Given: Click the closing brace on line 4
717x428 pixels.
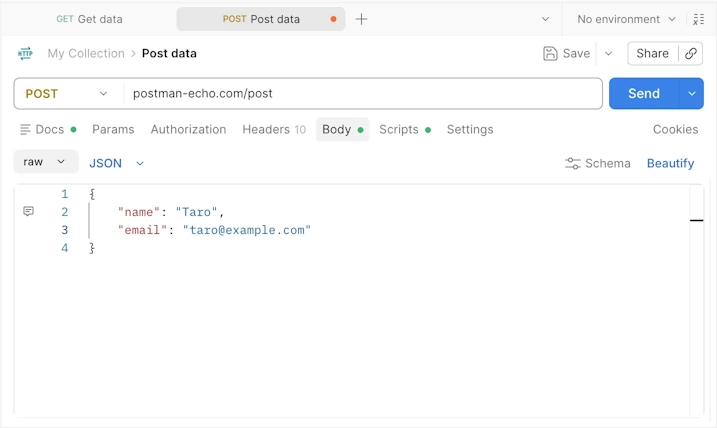Looking at the screenshot, I should point(92,248).
